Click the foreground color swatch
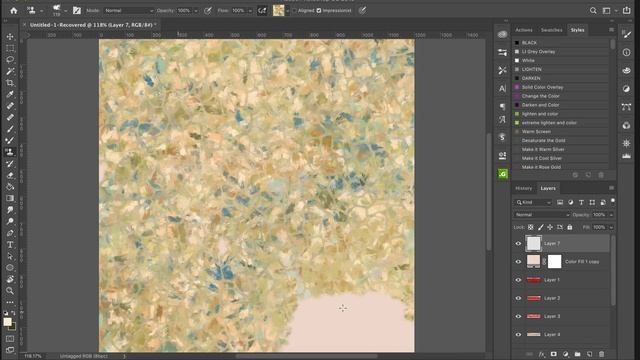 (x=7, y=322)
